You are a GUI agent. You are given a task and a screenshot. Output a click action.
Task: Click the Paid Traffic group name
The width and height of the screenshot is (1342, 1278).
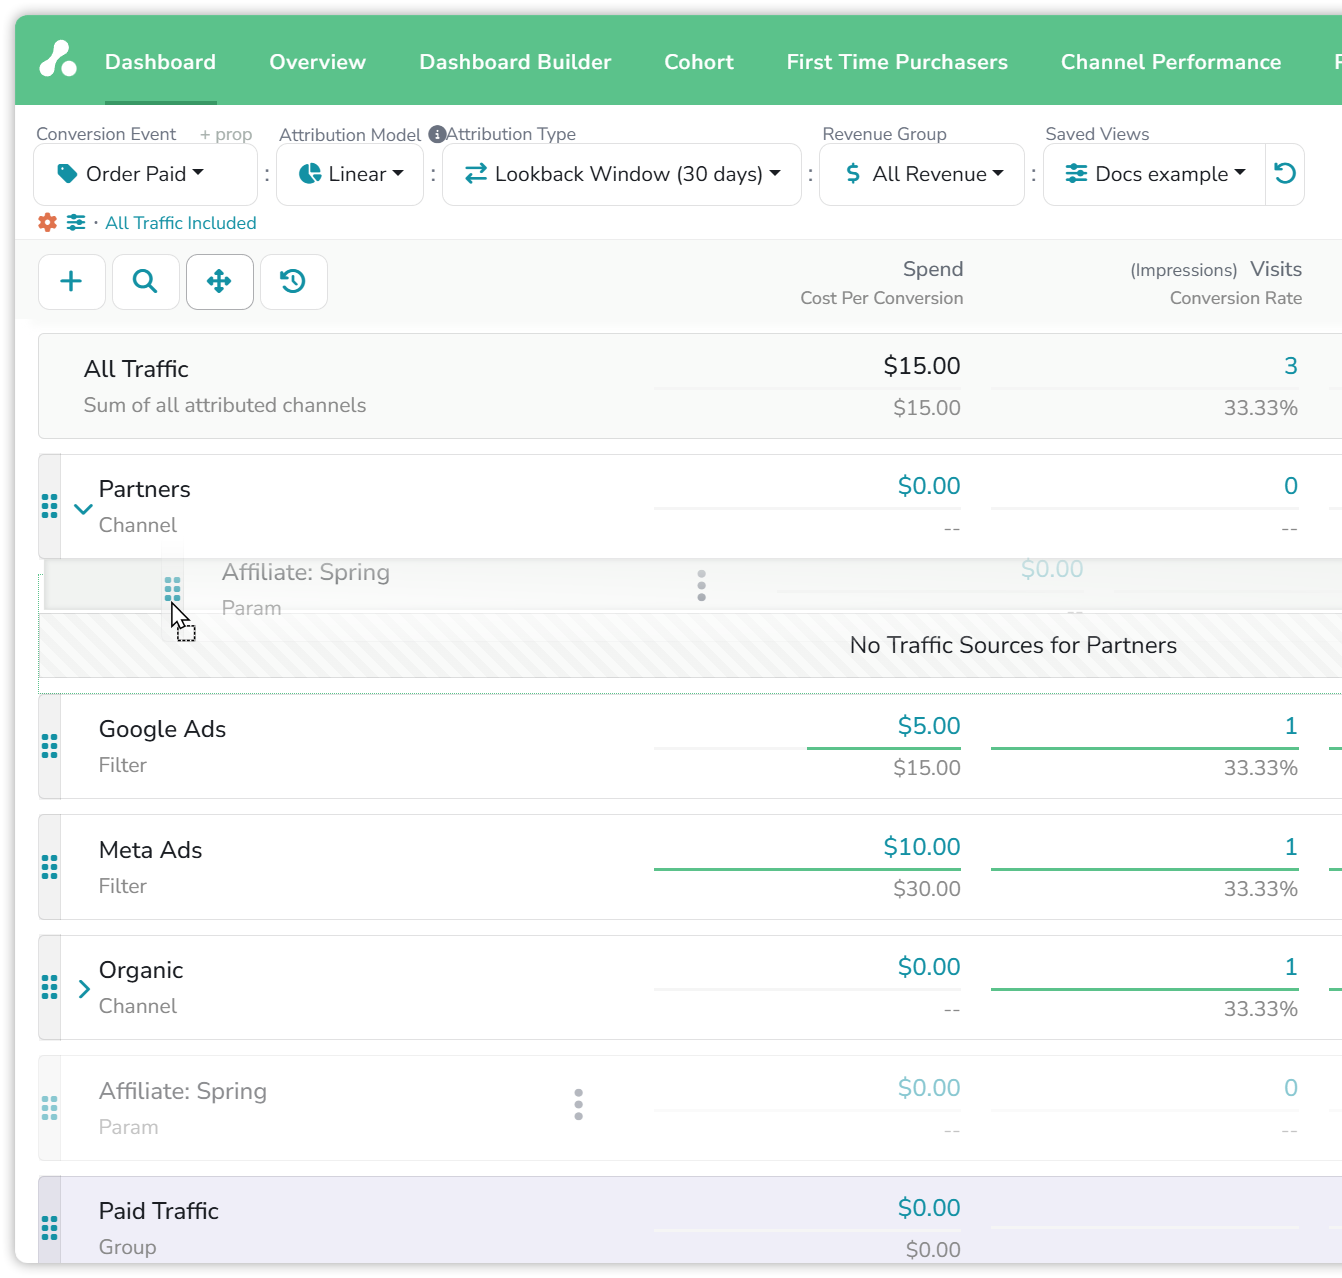pyautogui.click(x=159, y=1211)
